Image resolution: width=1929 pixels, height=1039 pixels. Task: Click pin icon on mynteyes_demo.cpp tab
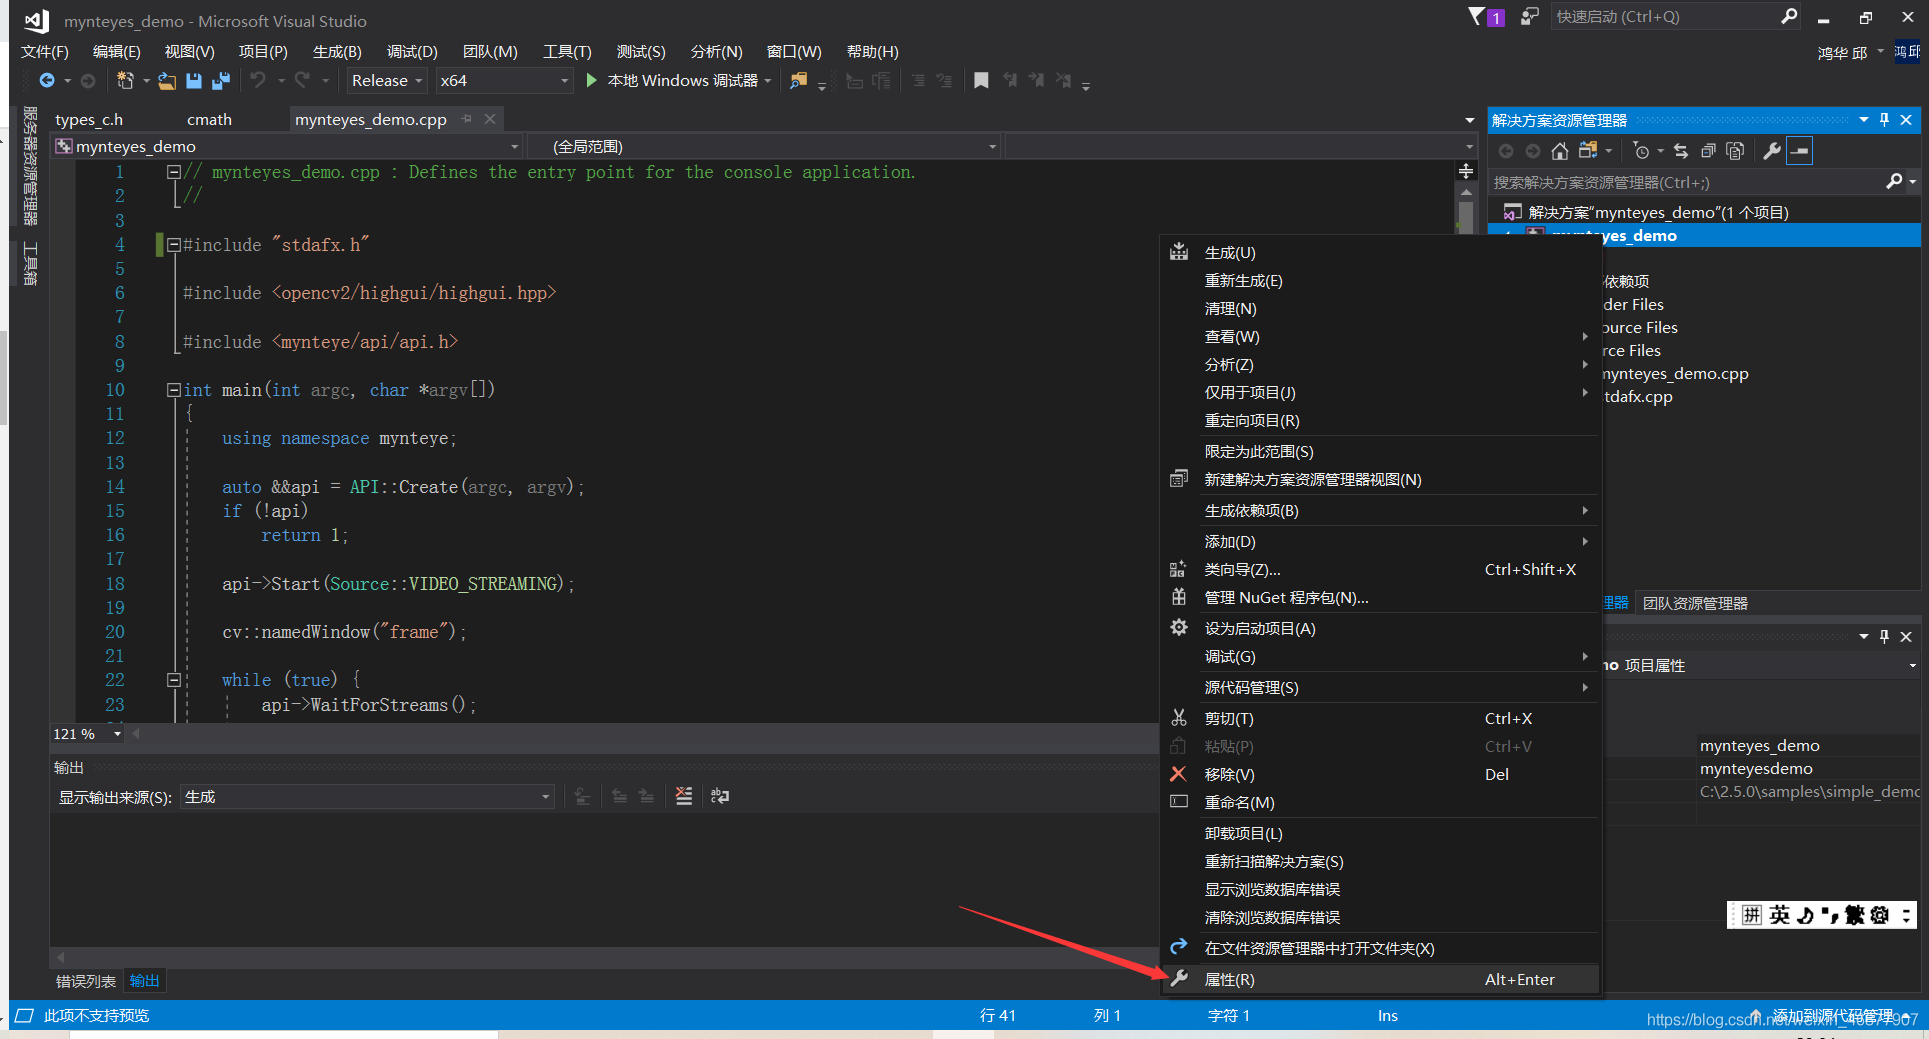pos(466,119)
